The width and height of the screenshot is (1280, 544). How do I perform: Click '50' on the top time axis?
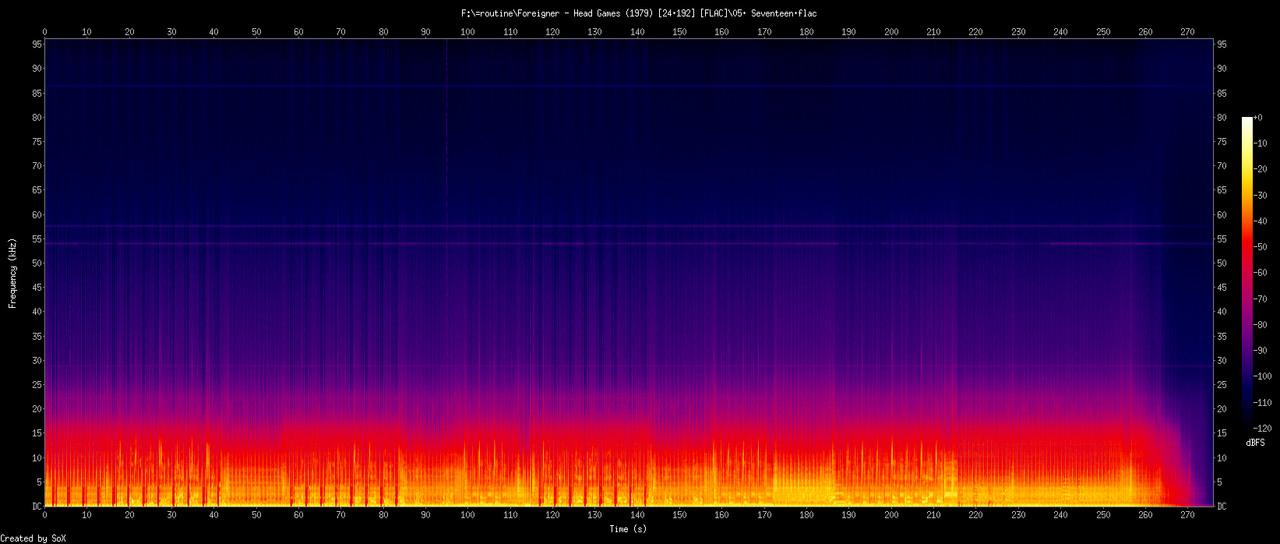[x=256, y=33]
